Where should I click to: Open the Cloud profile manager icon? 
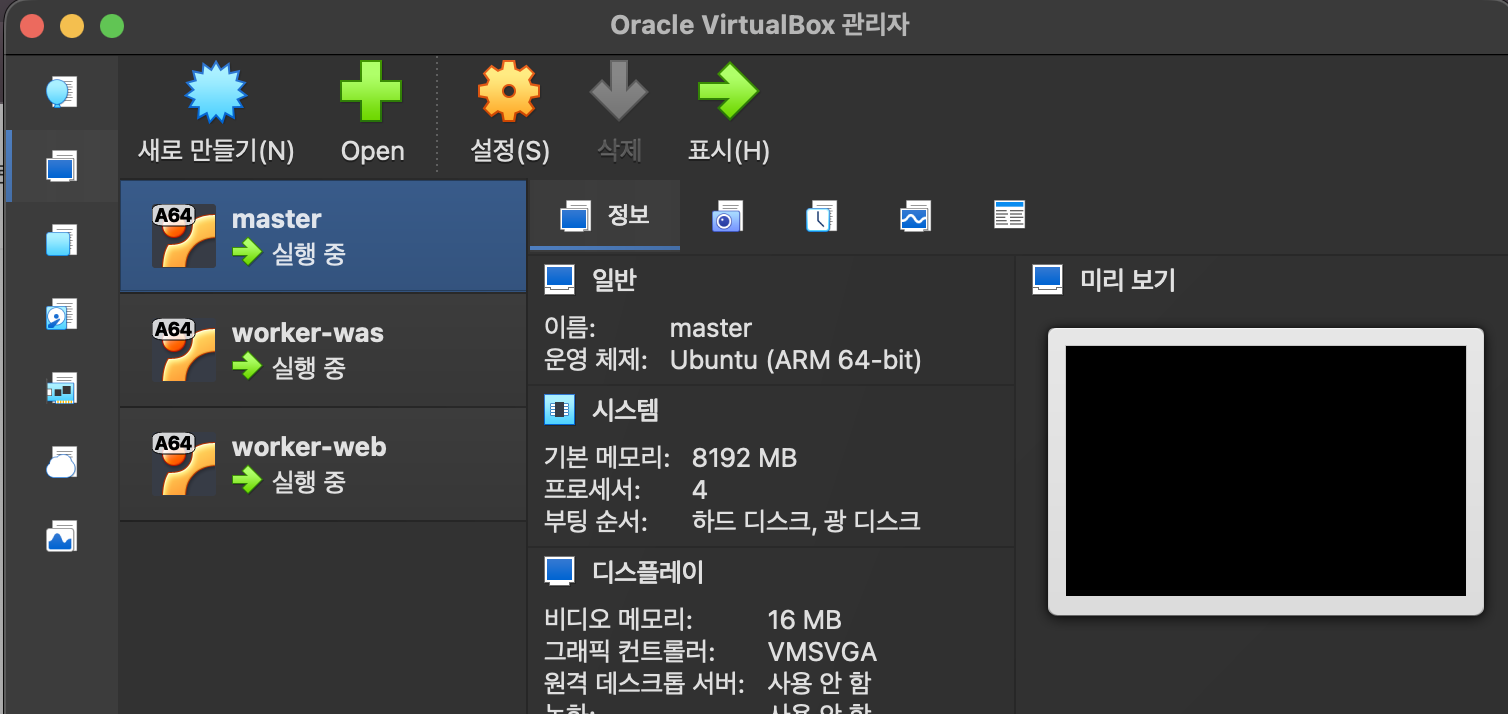pyautogui.click(x=61, y=462)
